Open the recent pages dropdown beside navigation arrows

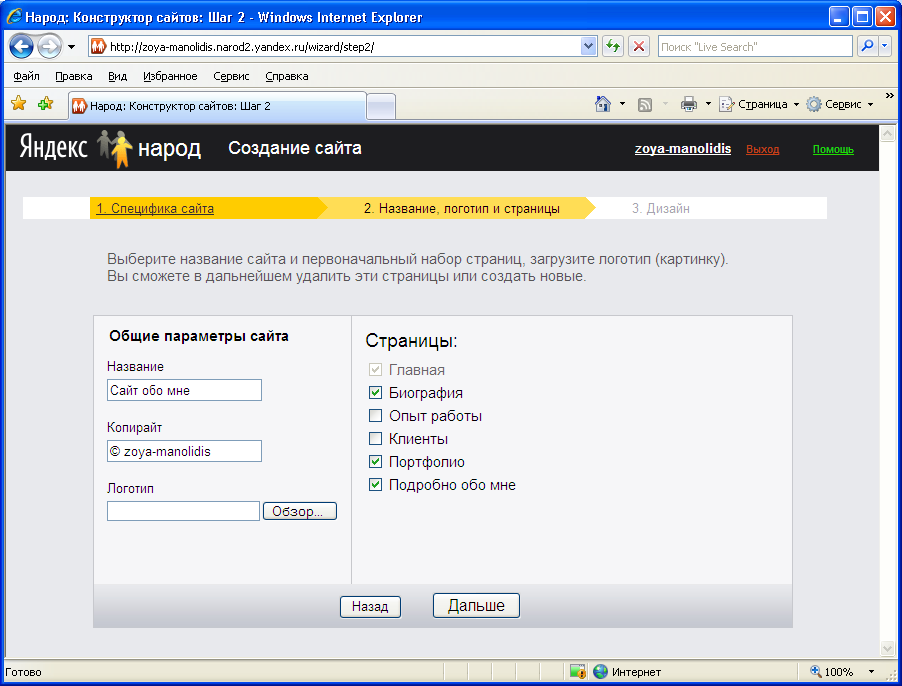71,47
